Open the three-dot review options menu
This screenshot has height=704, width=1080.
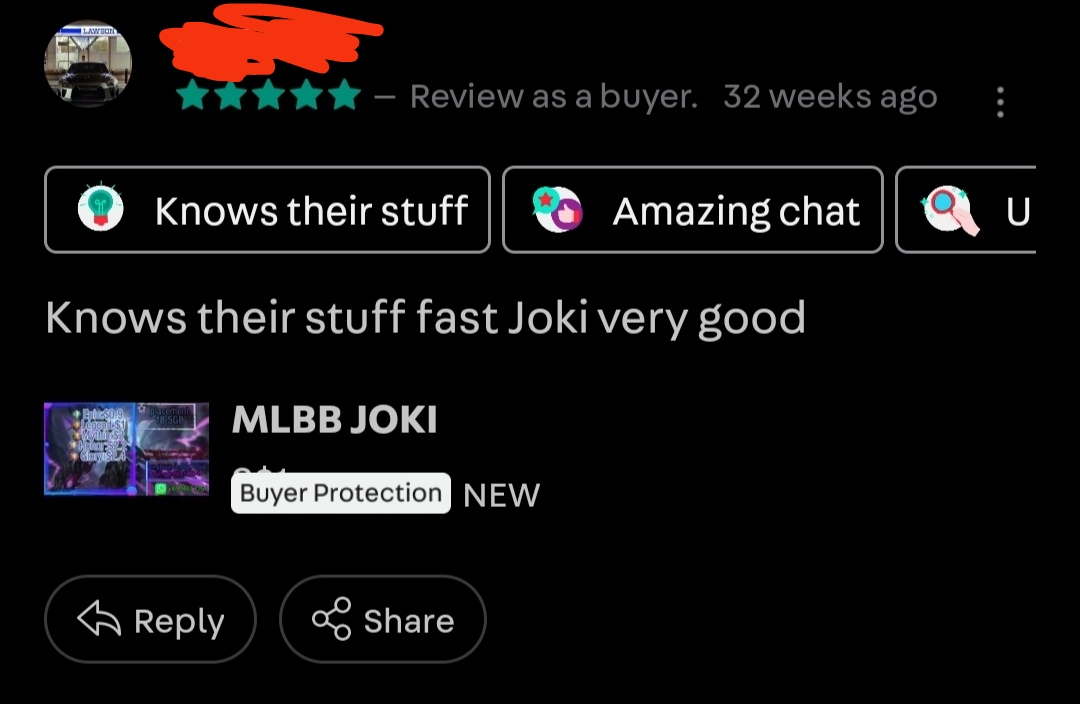pyautogui.click(x=1000, y=102)
